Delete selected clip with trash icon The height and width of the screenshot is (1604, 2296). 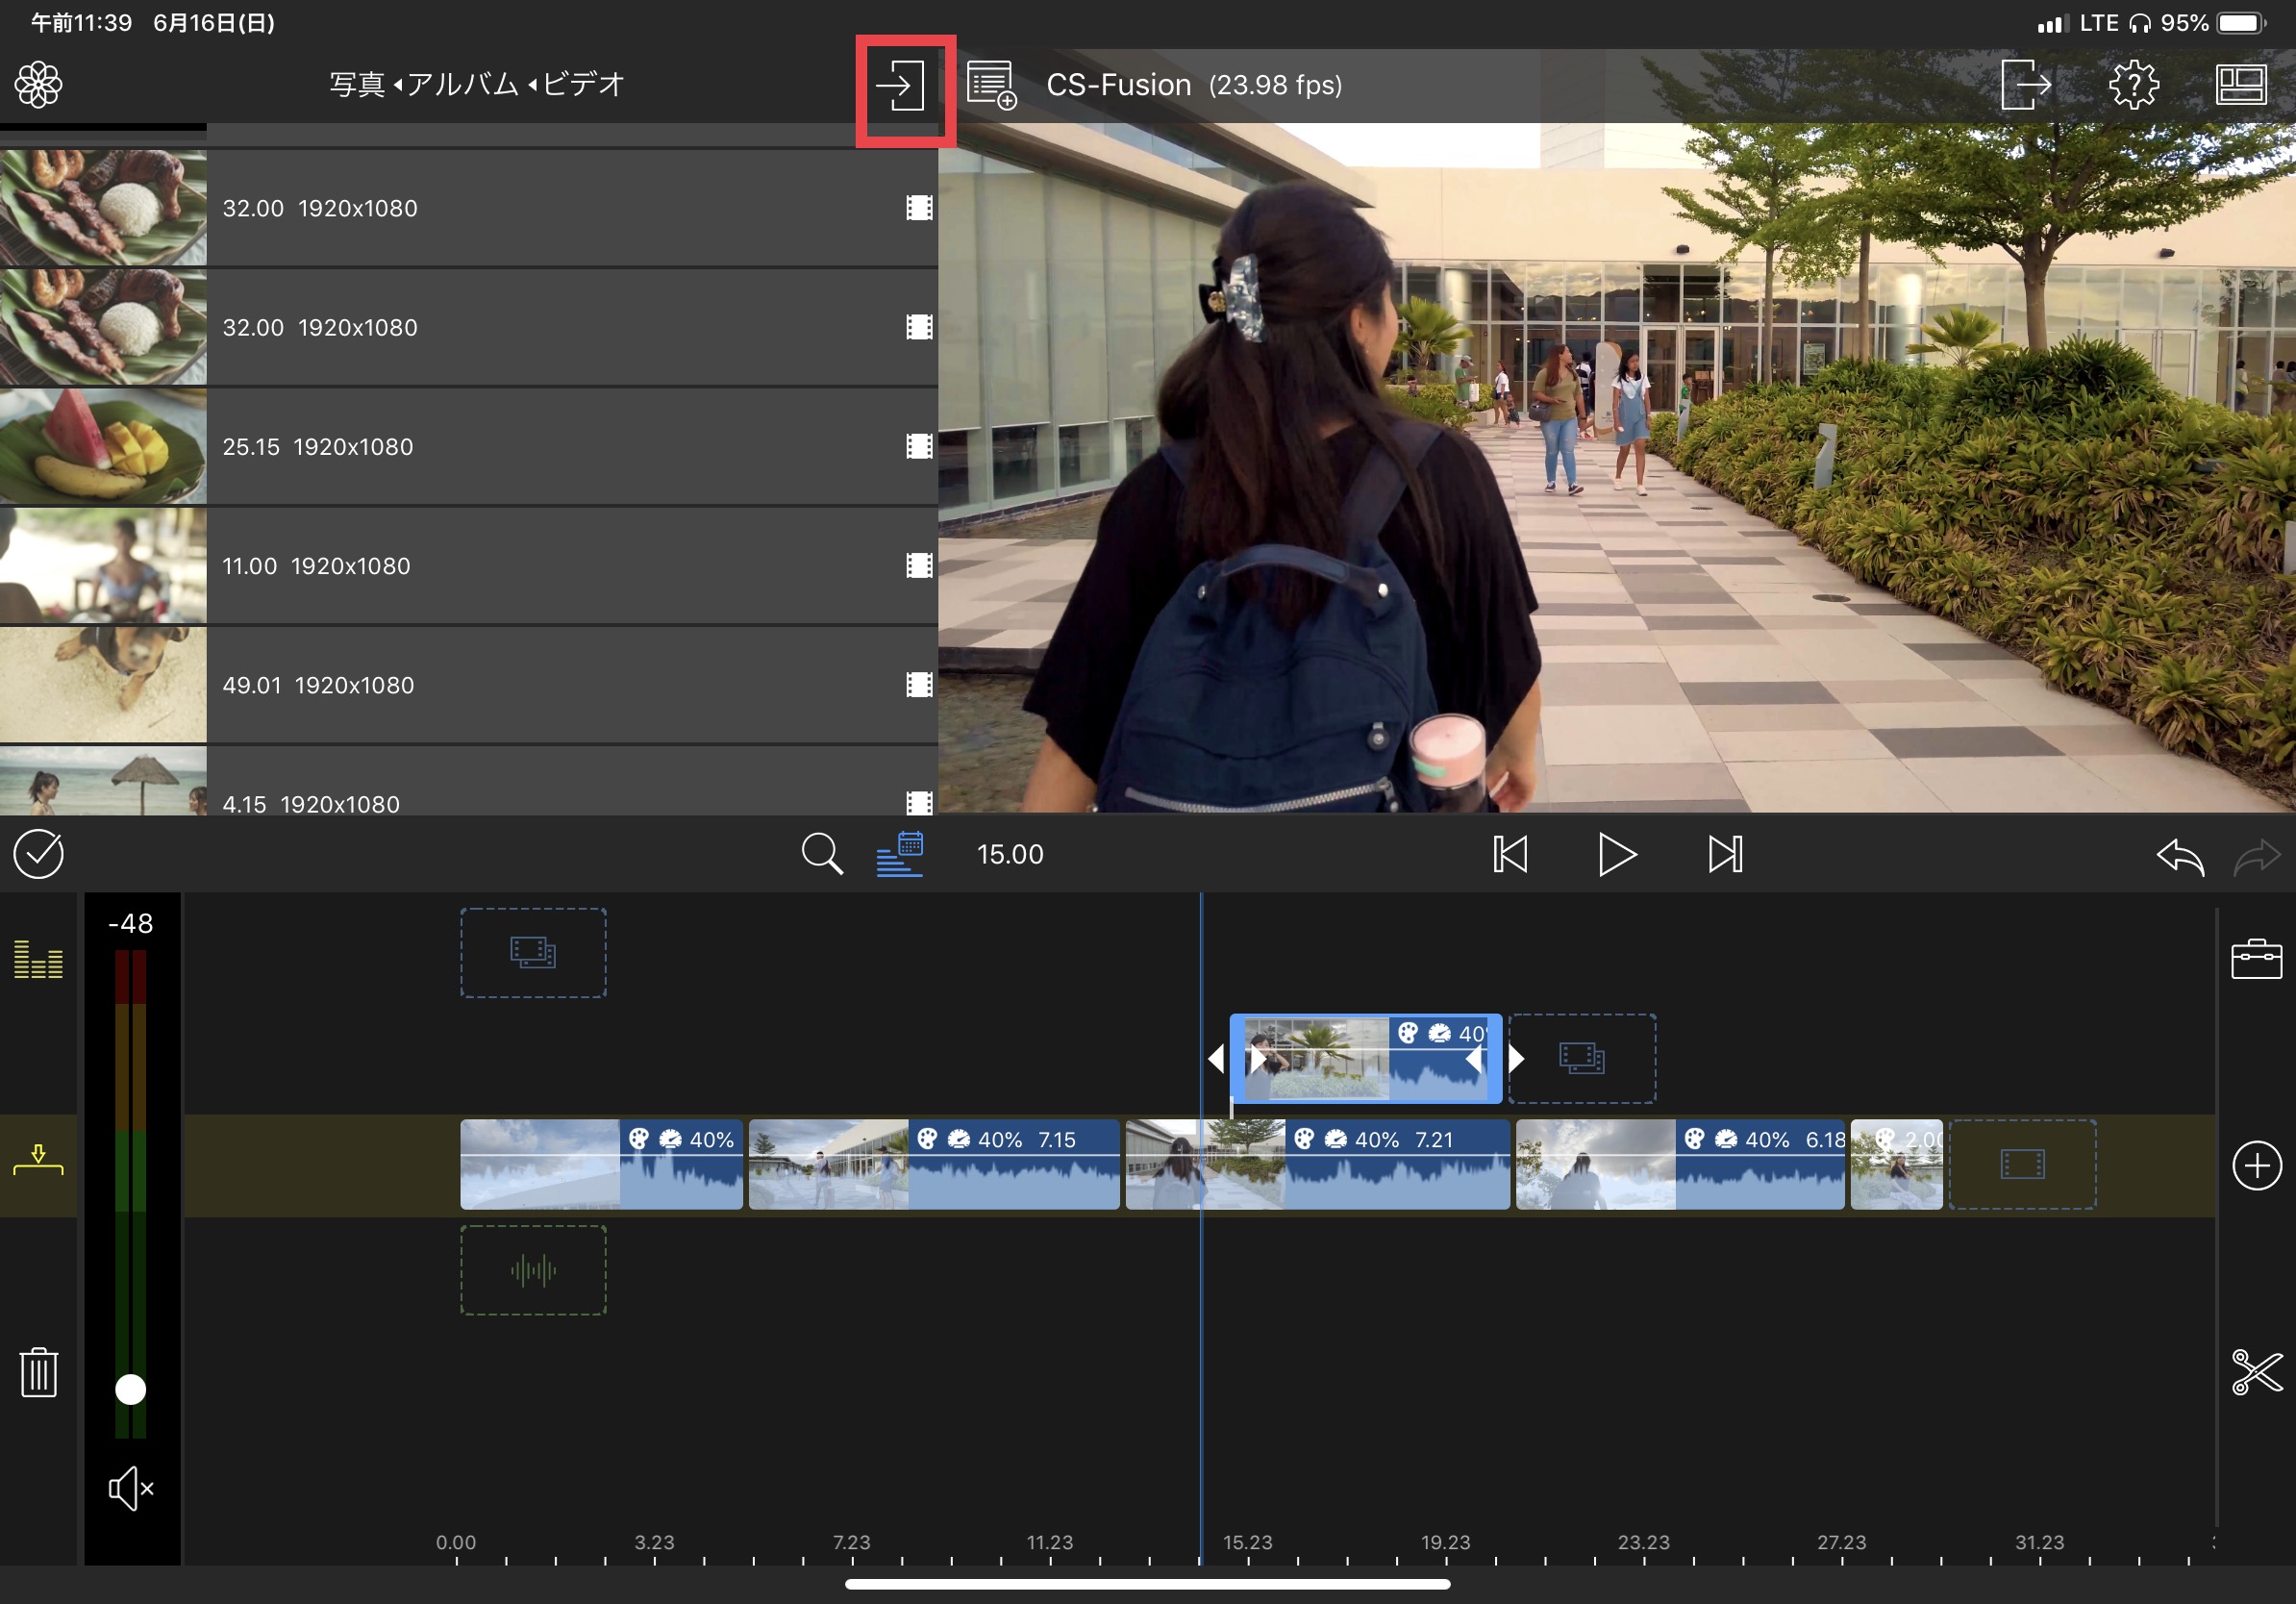pyautogui.click(x=39, y=1372)
